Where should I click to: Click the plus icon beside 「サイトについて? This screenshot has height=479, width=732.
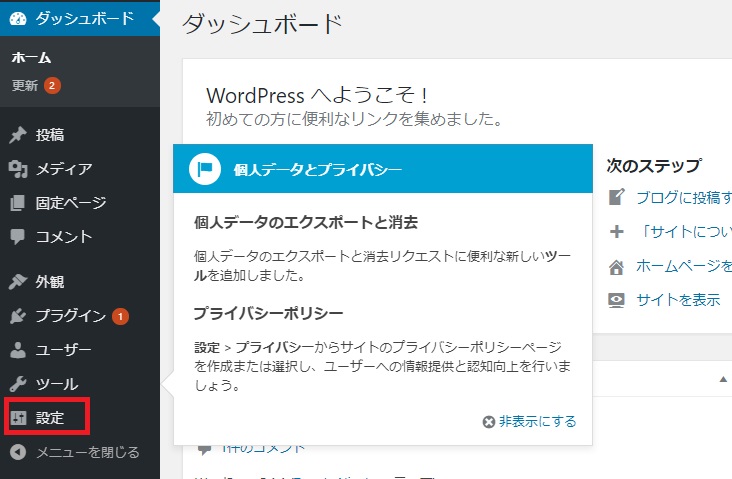pyautogui.click(x=617, y=231)
